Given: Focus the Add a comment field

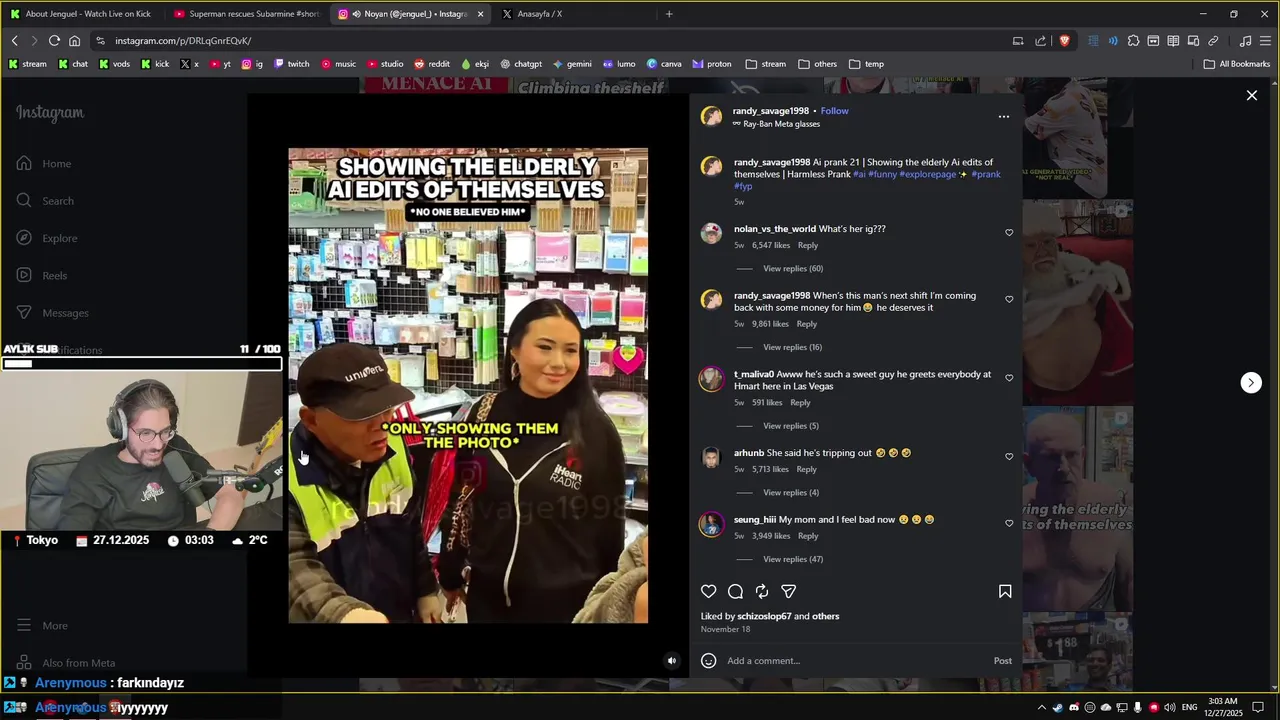Looking at the screenshot, I should click(855, 660).
